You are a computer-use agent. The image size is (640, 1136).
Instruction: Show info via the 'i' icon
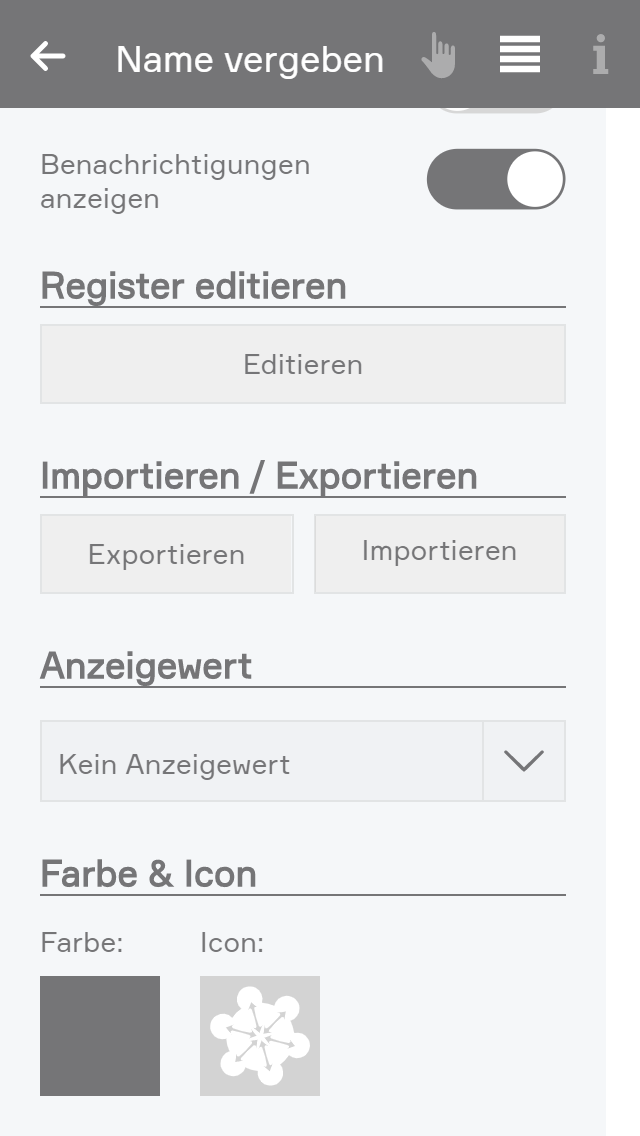coord(599,55)
